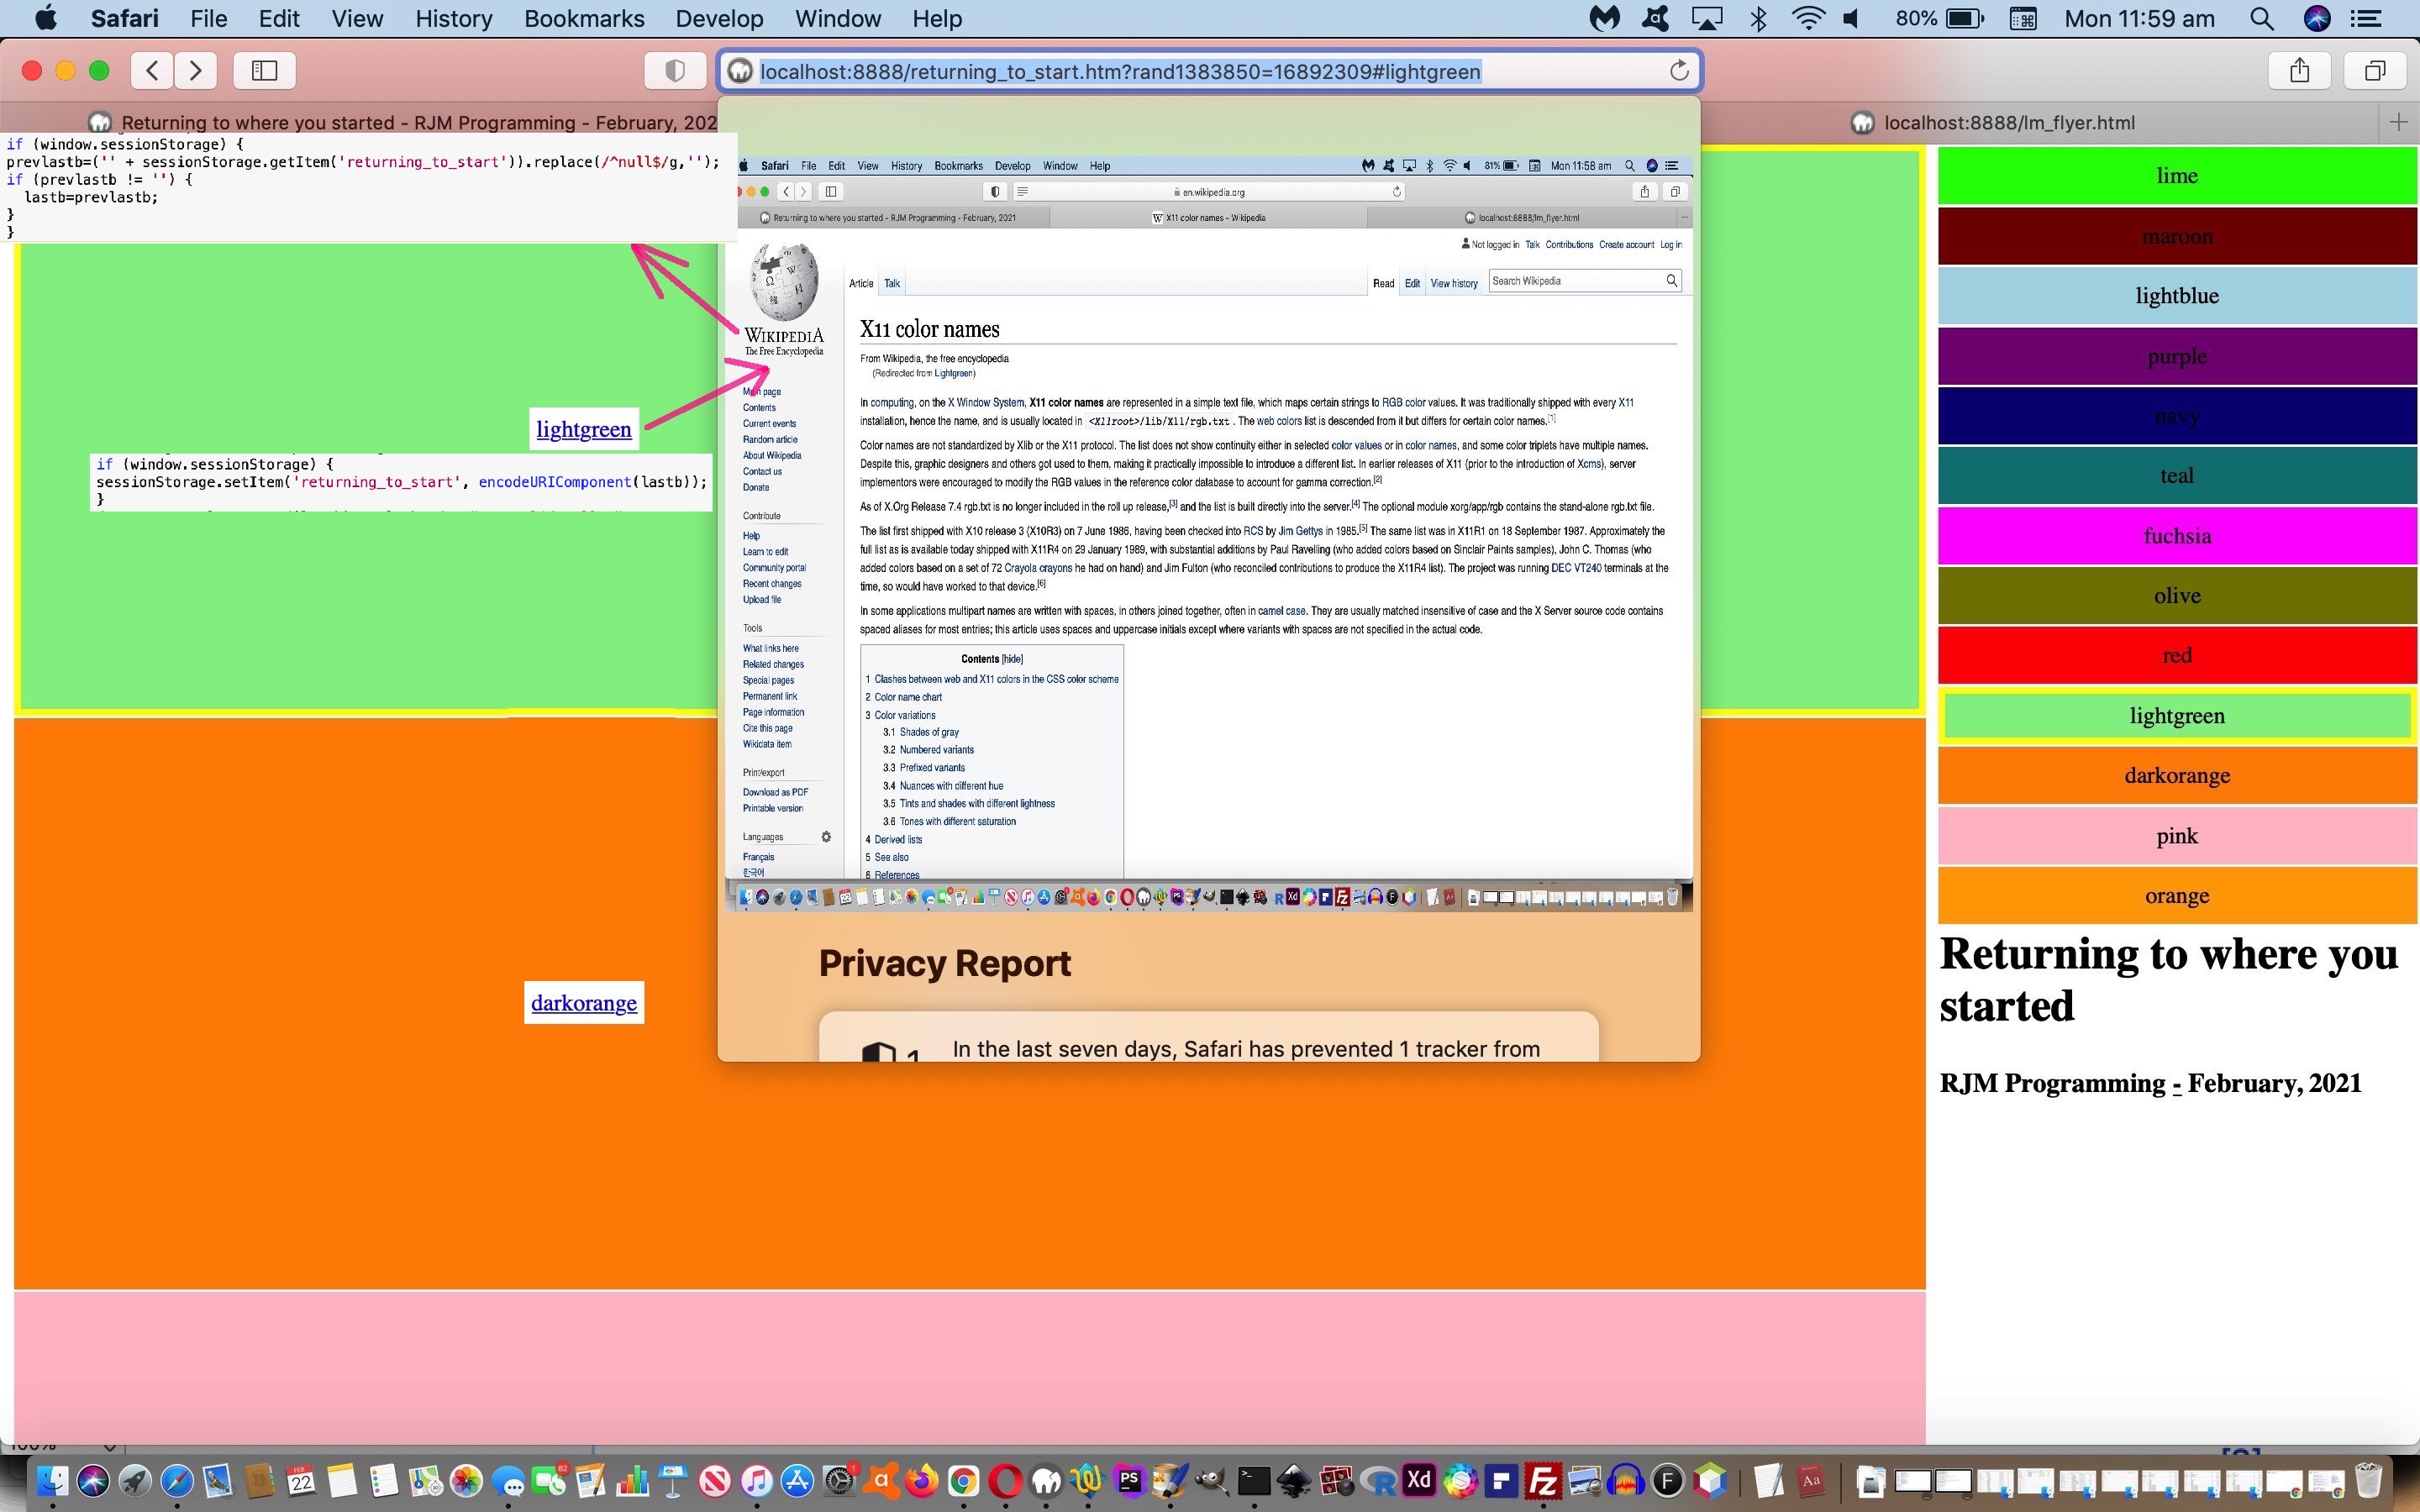Screen dimensions: 2420x1512
Task: Select the teal color bar
Action: coord(2176,476)
